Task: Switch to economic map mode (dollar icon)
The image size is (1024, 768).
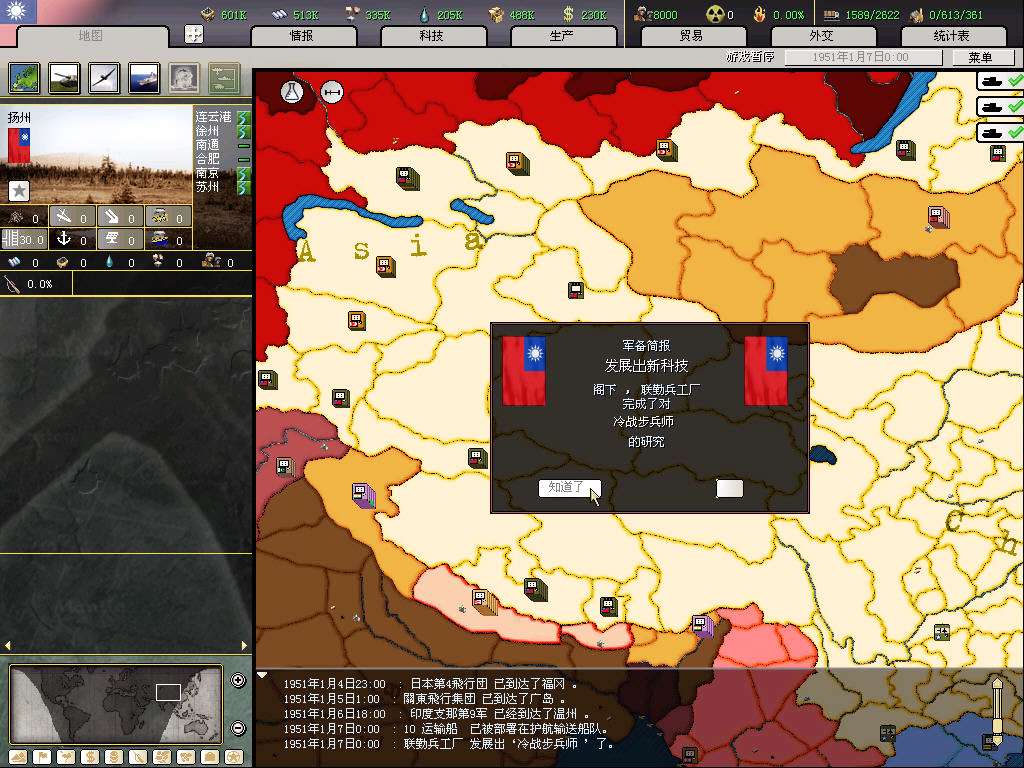Action: [90, 758]
